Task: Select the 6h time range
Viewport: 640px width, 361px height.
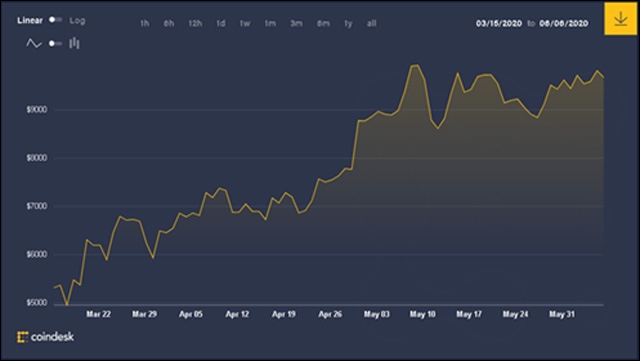Action: [x=169, y=23]
